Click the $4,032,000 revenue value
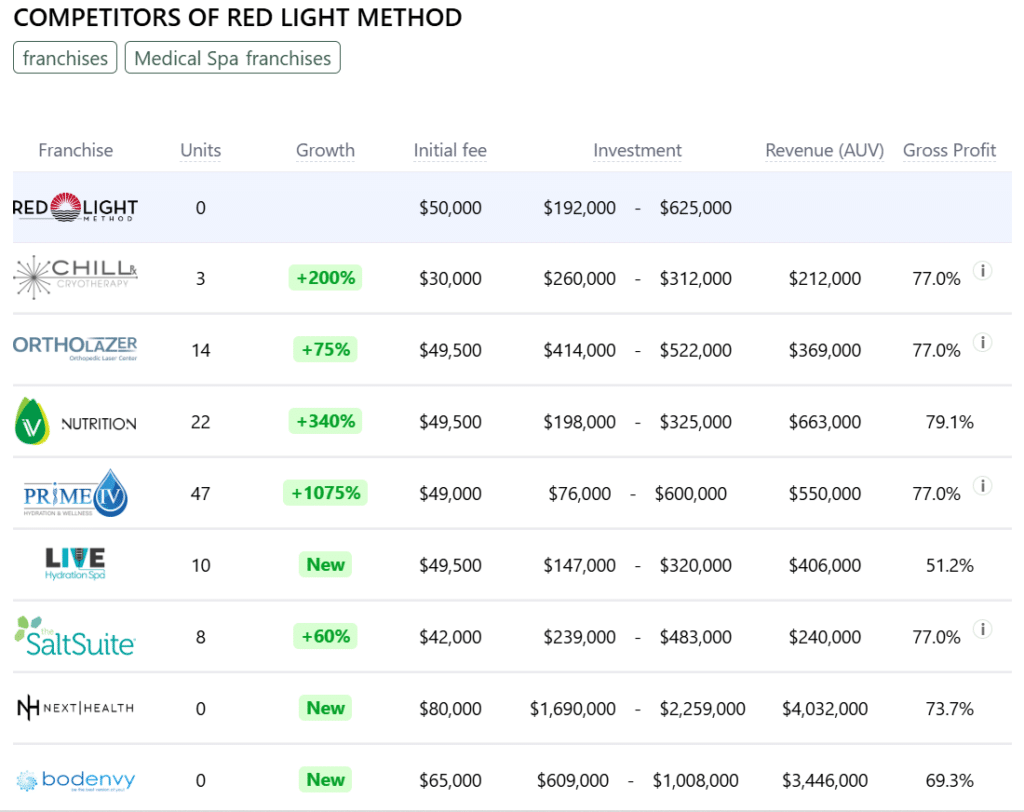 pyautogui.click(x=825, y=709)
